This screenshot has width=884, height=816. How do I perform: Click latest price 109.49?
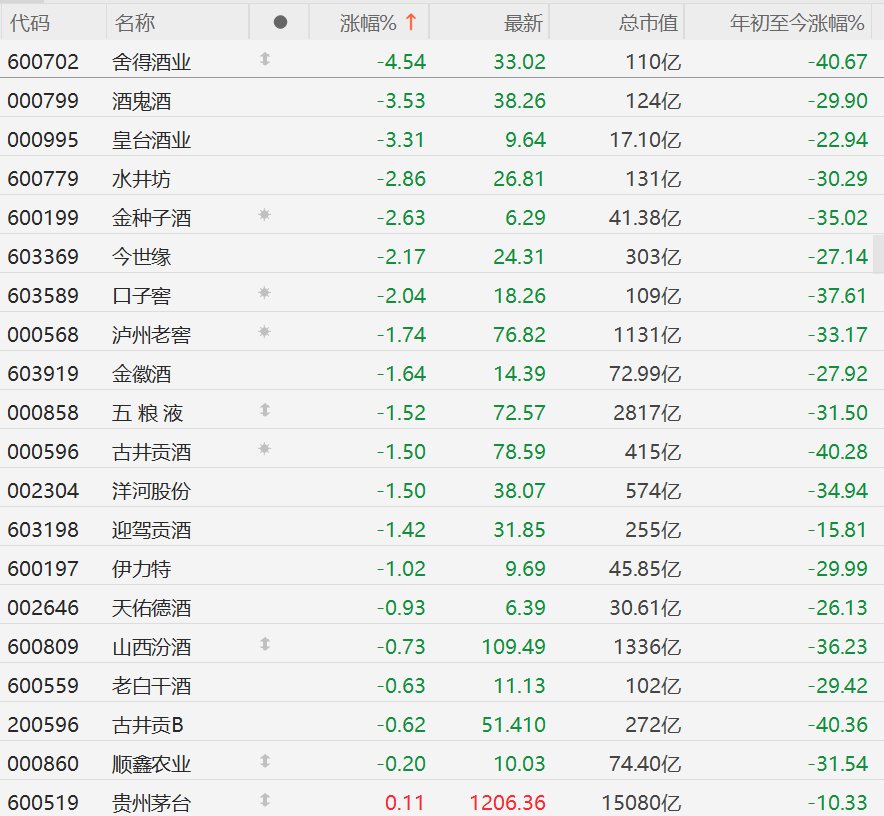514,646
